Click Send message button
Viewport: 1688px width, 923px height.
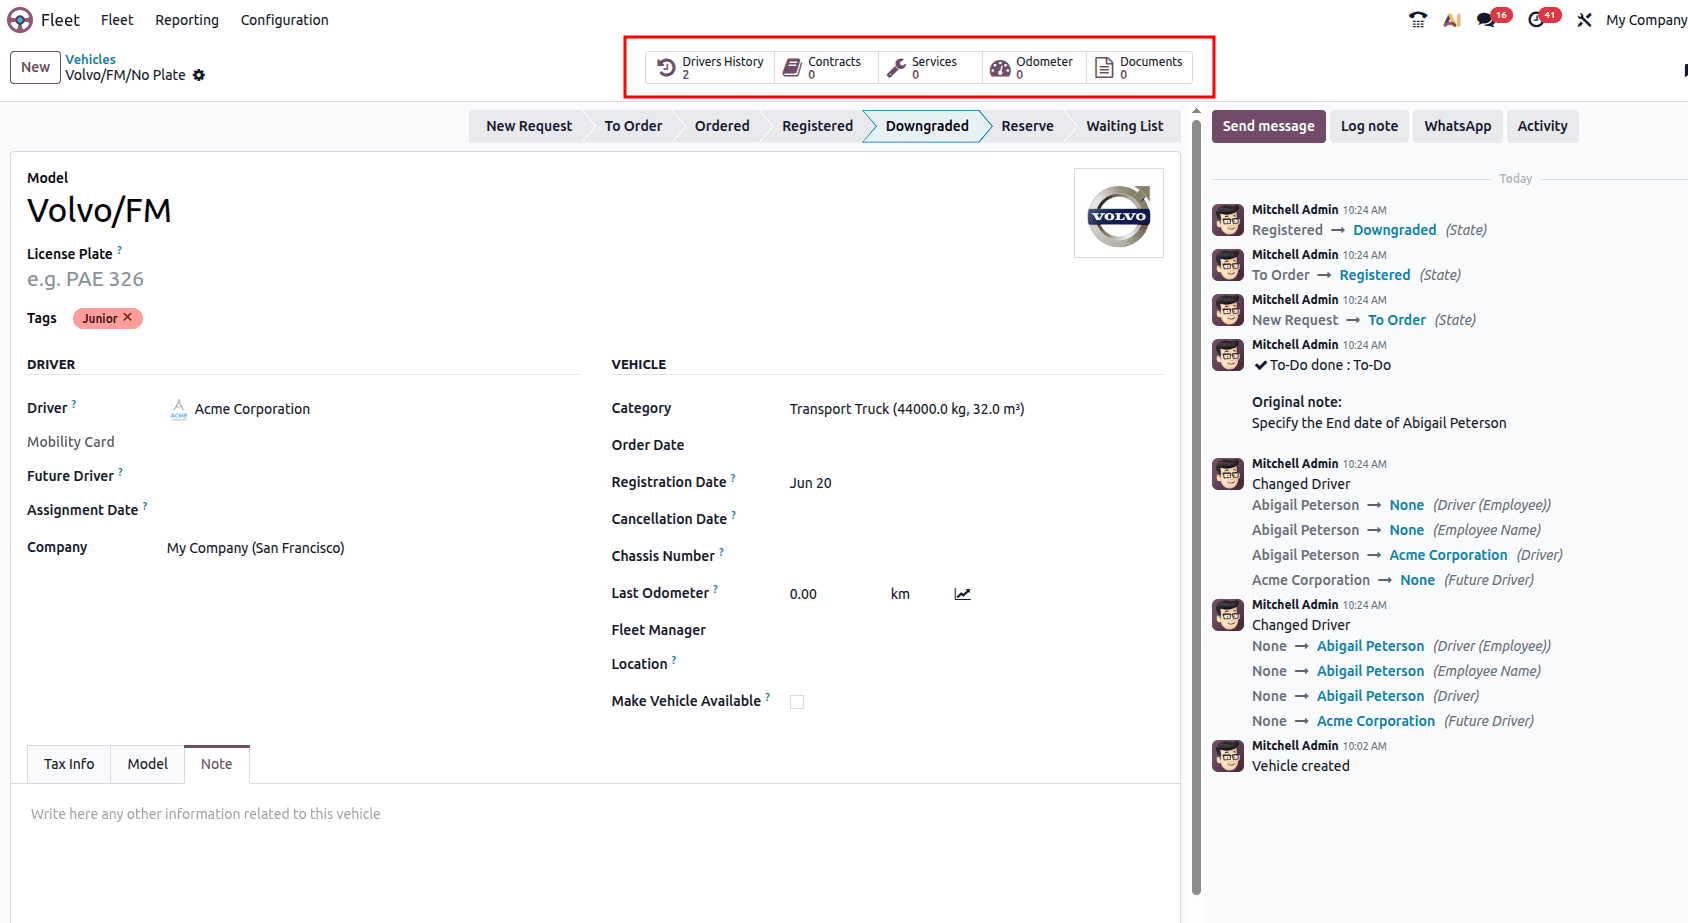(1268, 126)
